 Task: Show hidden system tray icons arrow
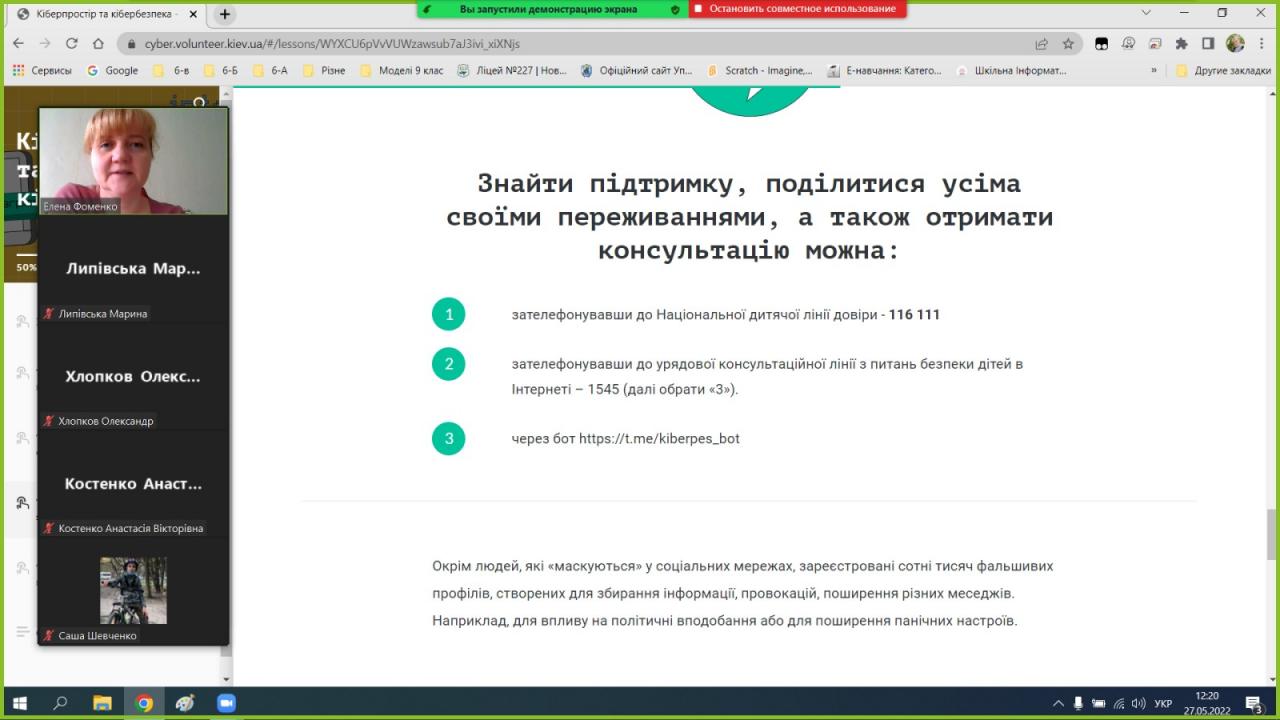[1059, 704]
